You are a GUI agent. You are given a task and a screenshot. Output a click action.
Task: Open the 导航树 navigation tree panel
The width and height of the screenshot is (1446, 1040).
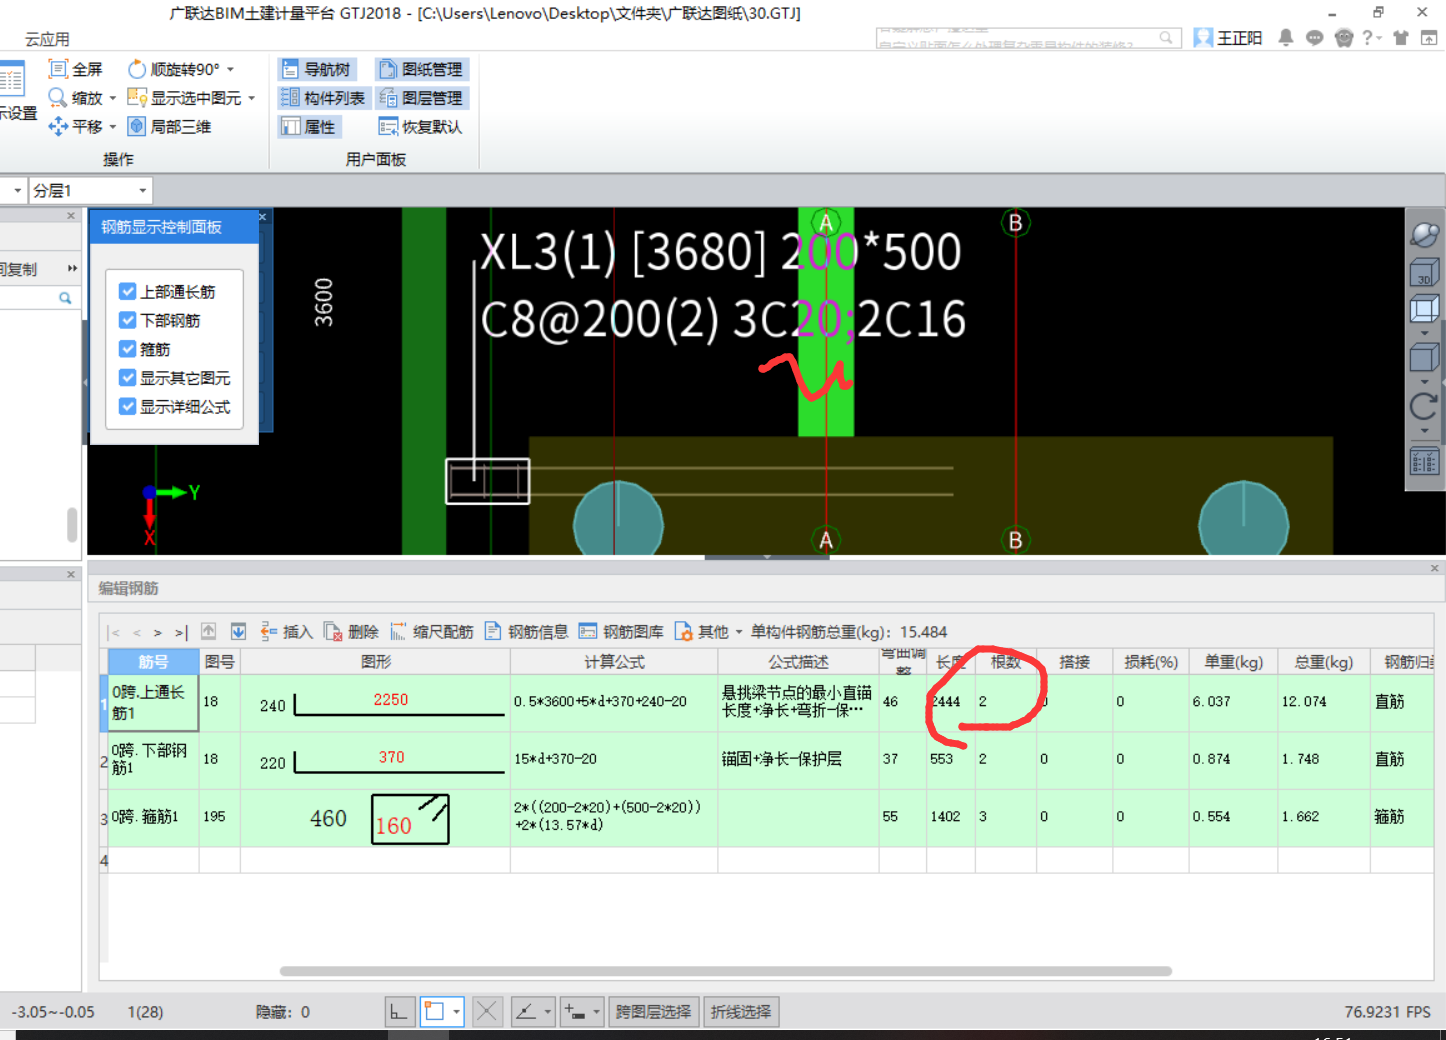(317, 69)
